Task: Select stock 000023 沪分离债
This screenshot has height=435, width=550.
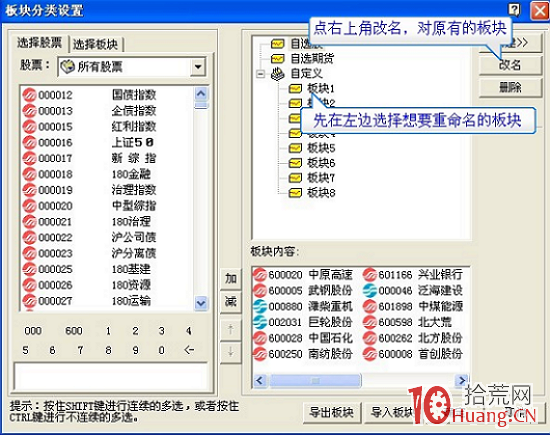Action: coord(89,253)
